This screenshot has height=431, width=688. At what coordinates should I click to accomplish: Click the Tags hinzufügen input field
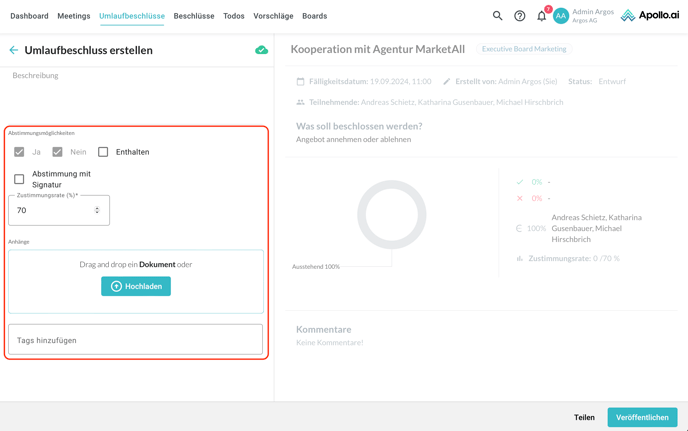tap(136, 340)
